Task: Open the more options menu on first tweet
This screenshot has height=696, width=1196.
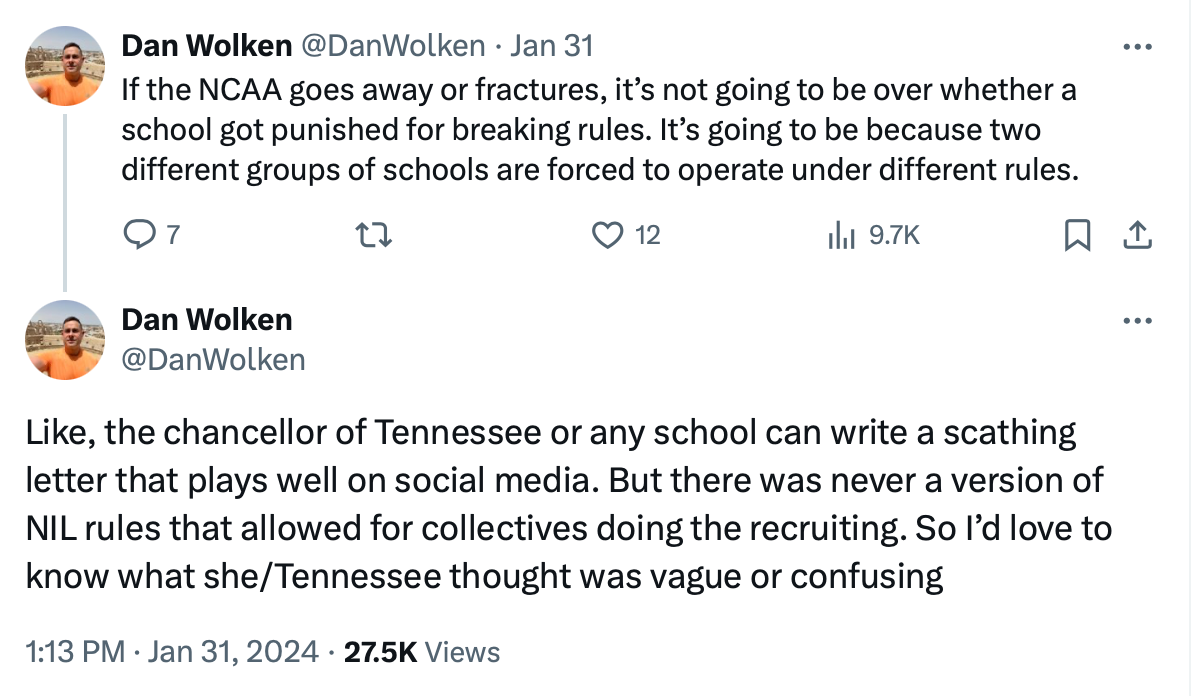Action: pyautogui.click(x=1137, y=47)
